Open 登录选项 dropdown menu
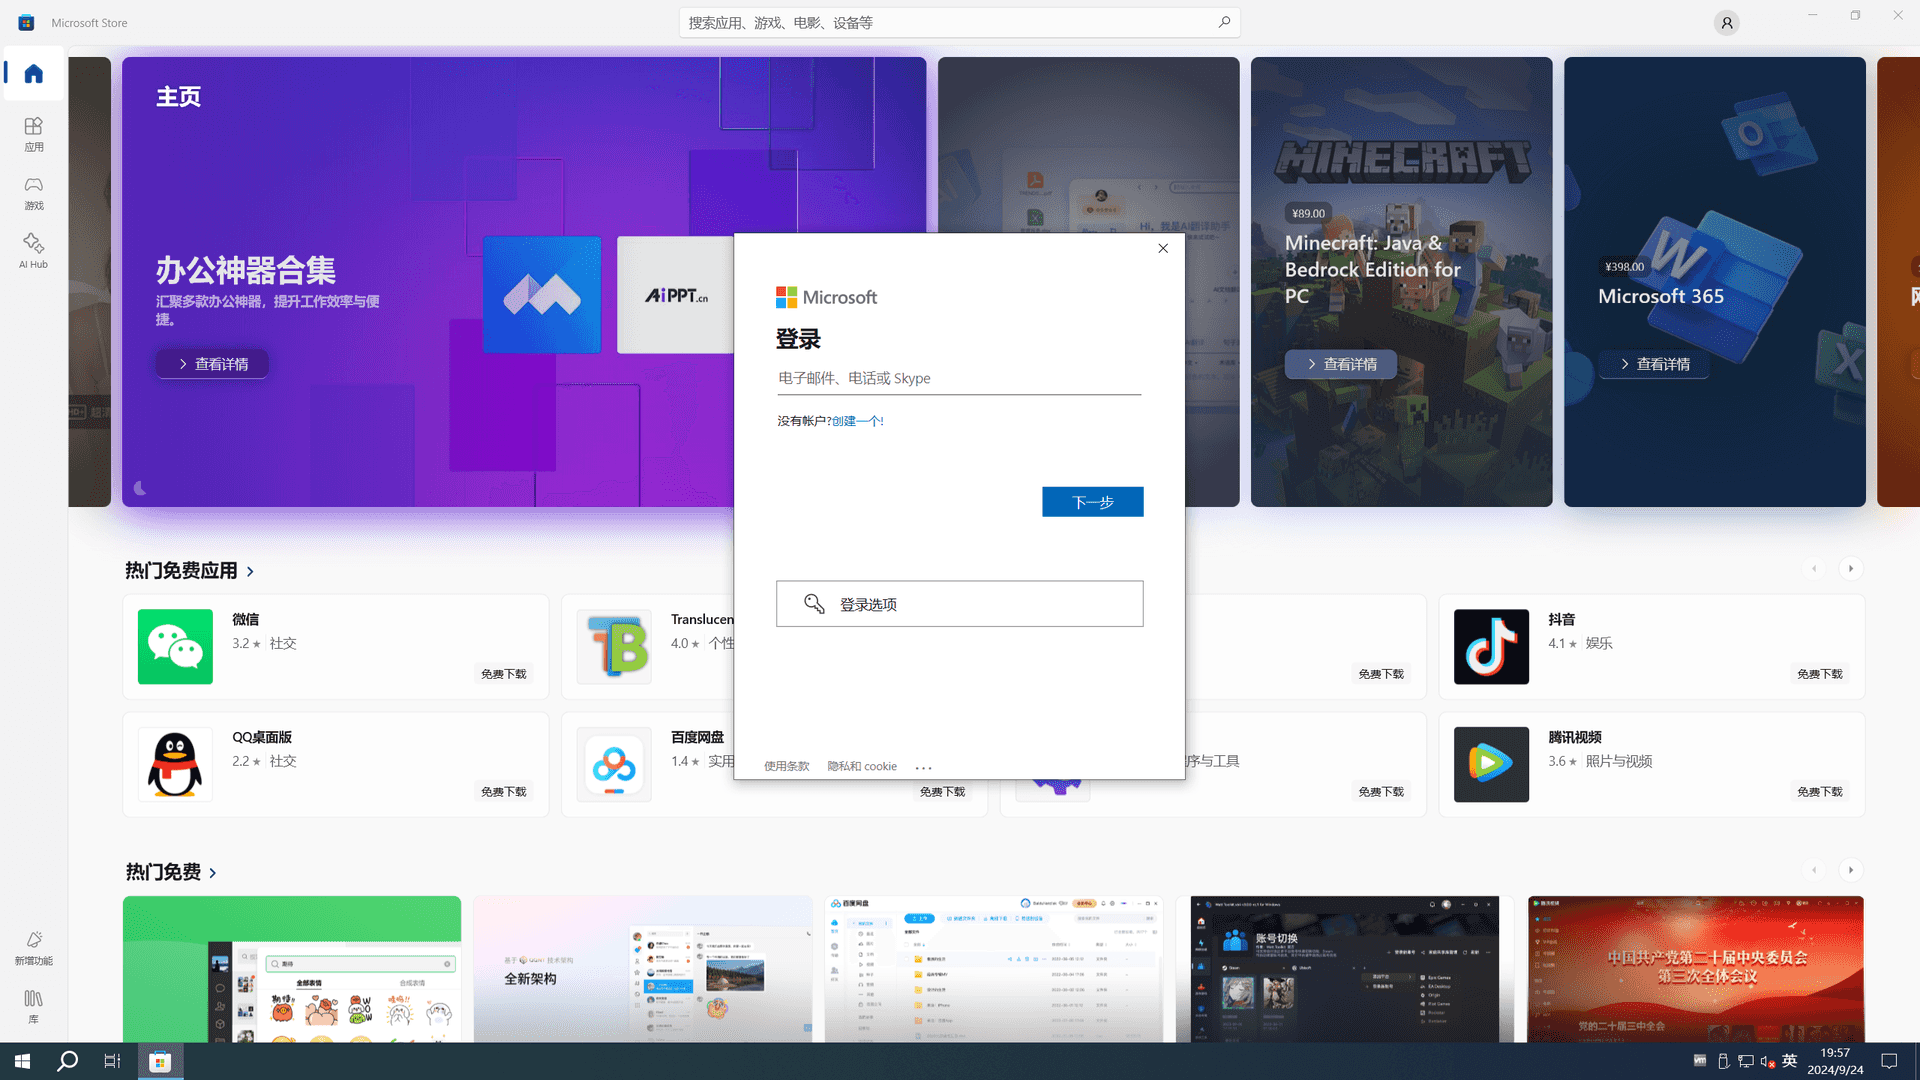The height and width of the screenshot is (1080, 1920). pos(960,604)
